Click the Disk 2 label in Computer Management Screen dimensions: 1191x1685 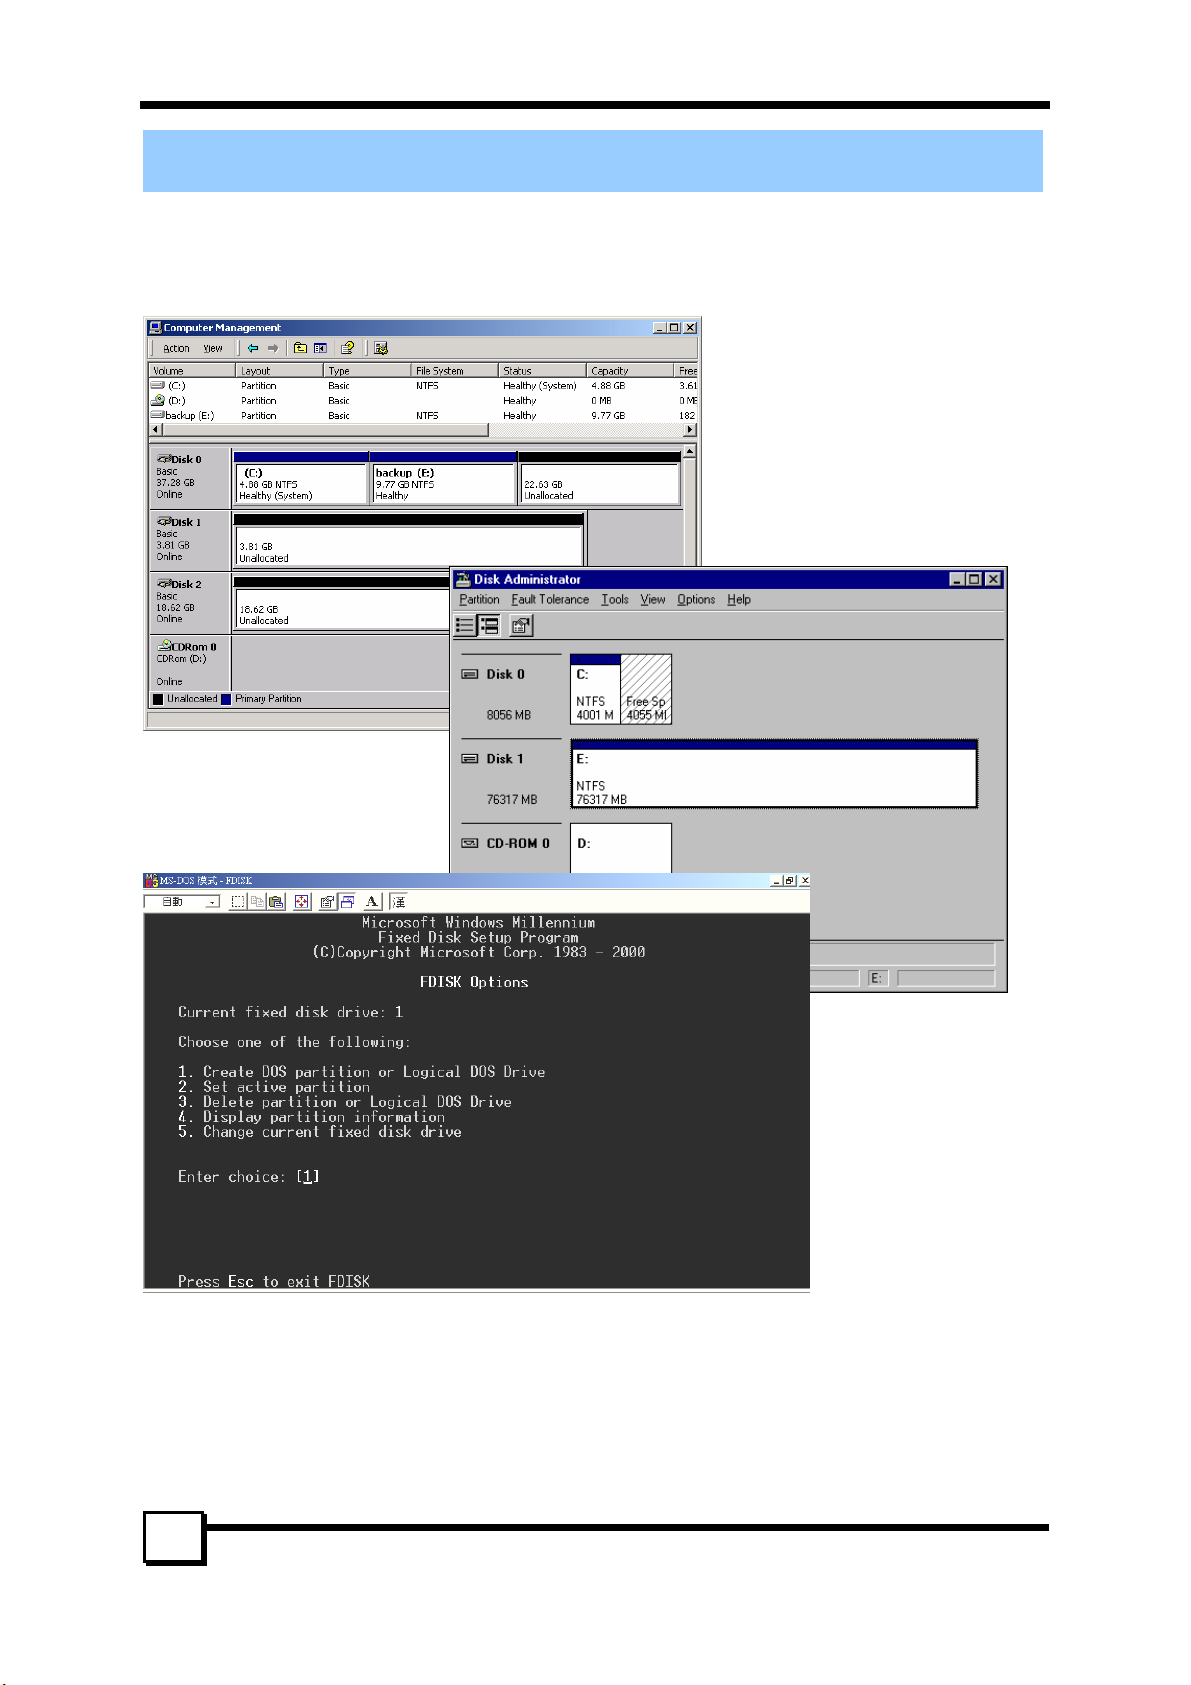click(x=190, y=602)
